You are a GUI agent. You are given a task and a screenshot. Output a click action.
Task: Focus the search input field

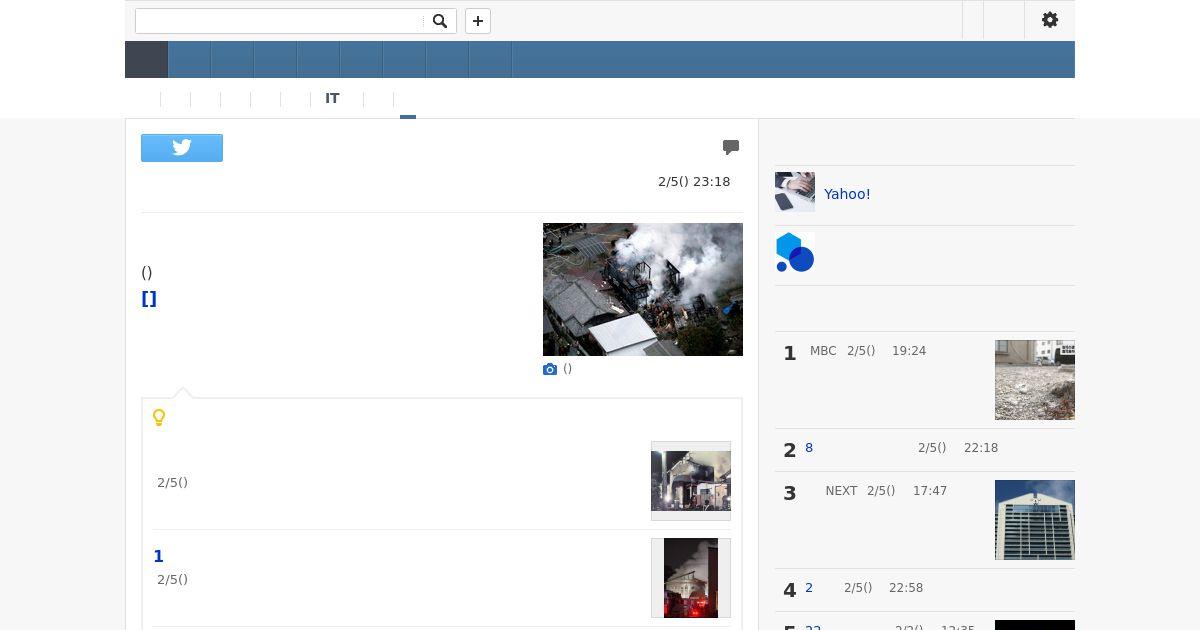[281, 21]
